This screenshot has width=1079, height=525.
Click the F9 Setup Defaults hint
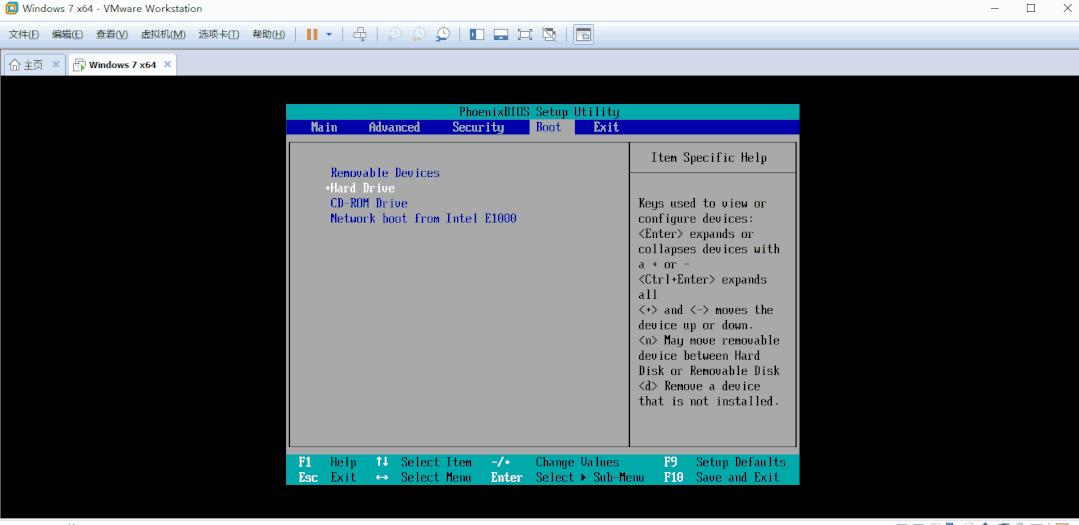click(x=725, y=462)
